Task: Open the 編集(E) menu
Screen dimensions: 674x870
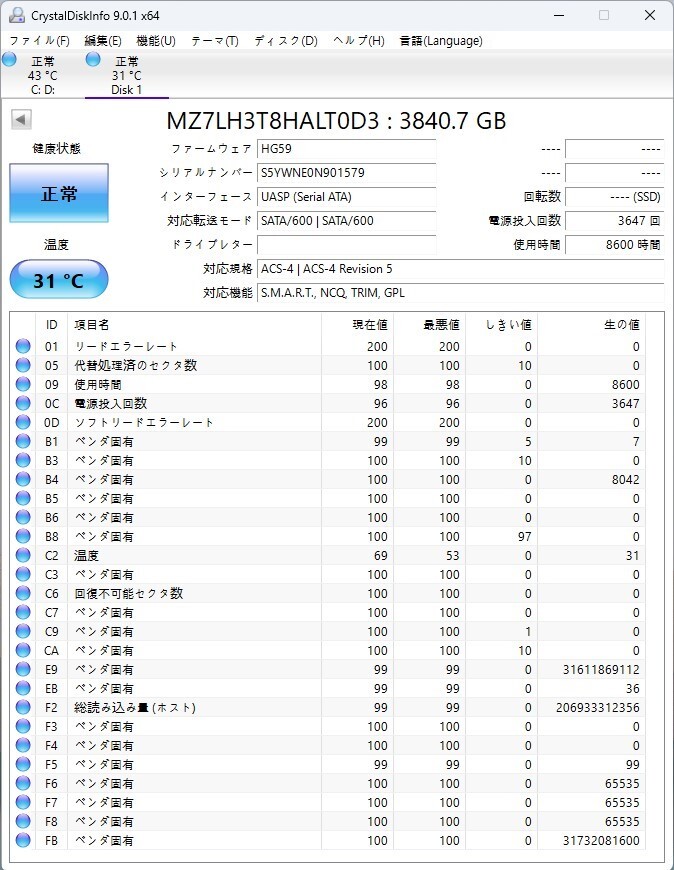Action: 103,41
